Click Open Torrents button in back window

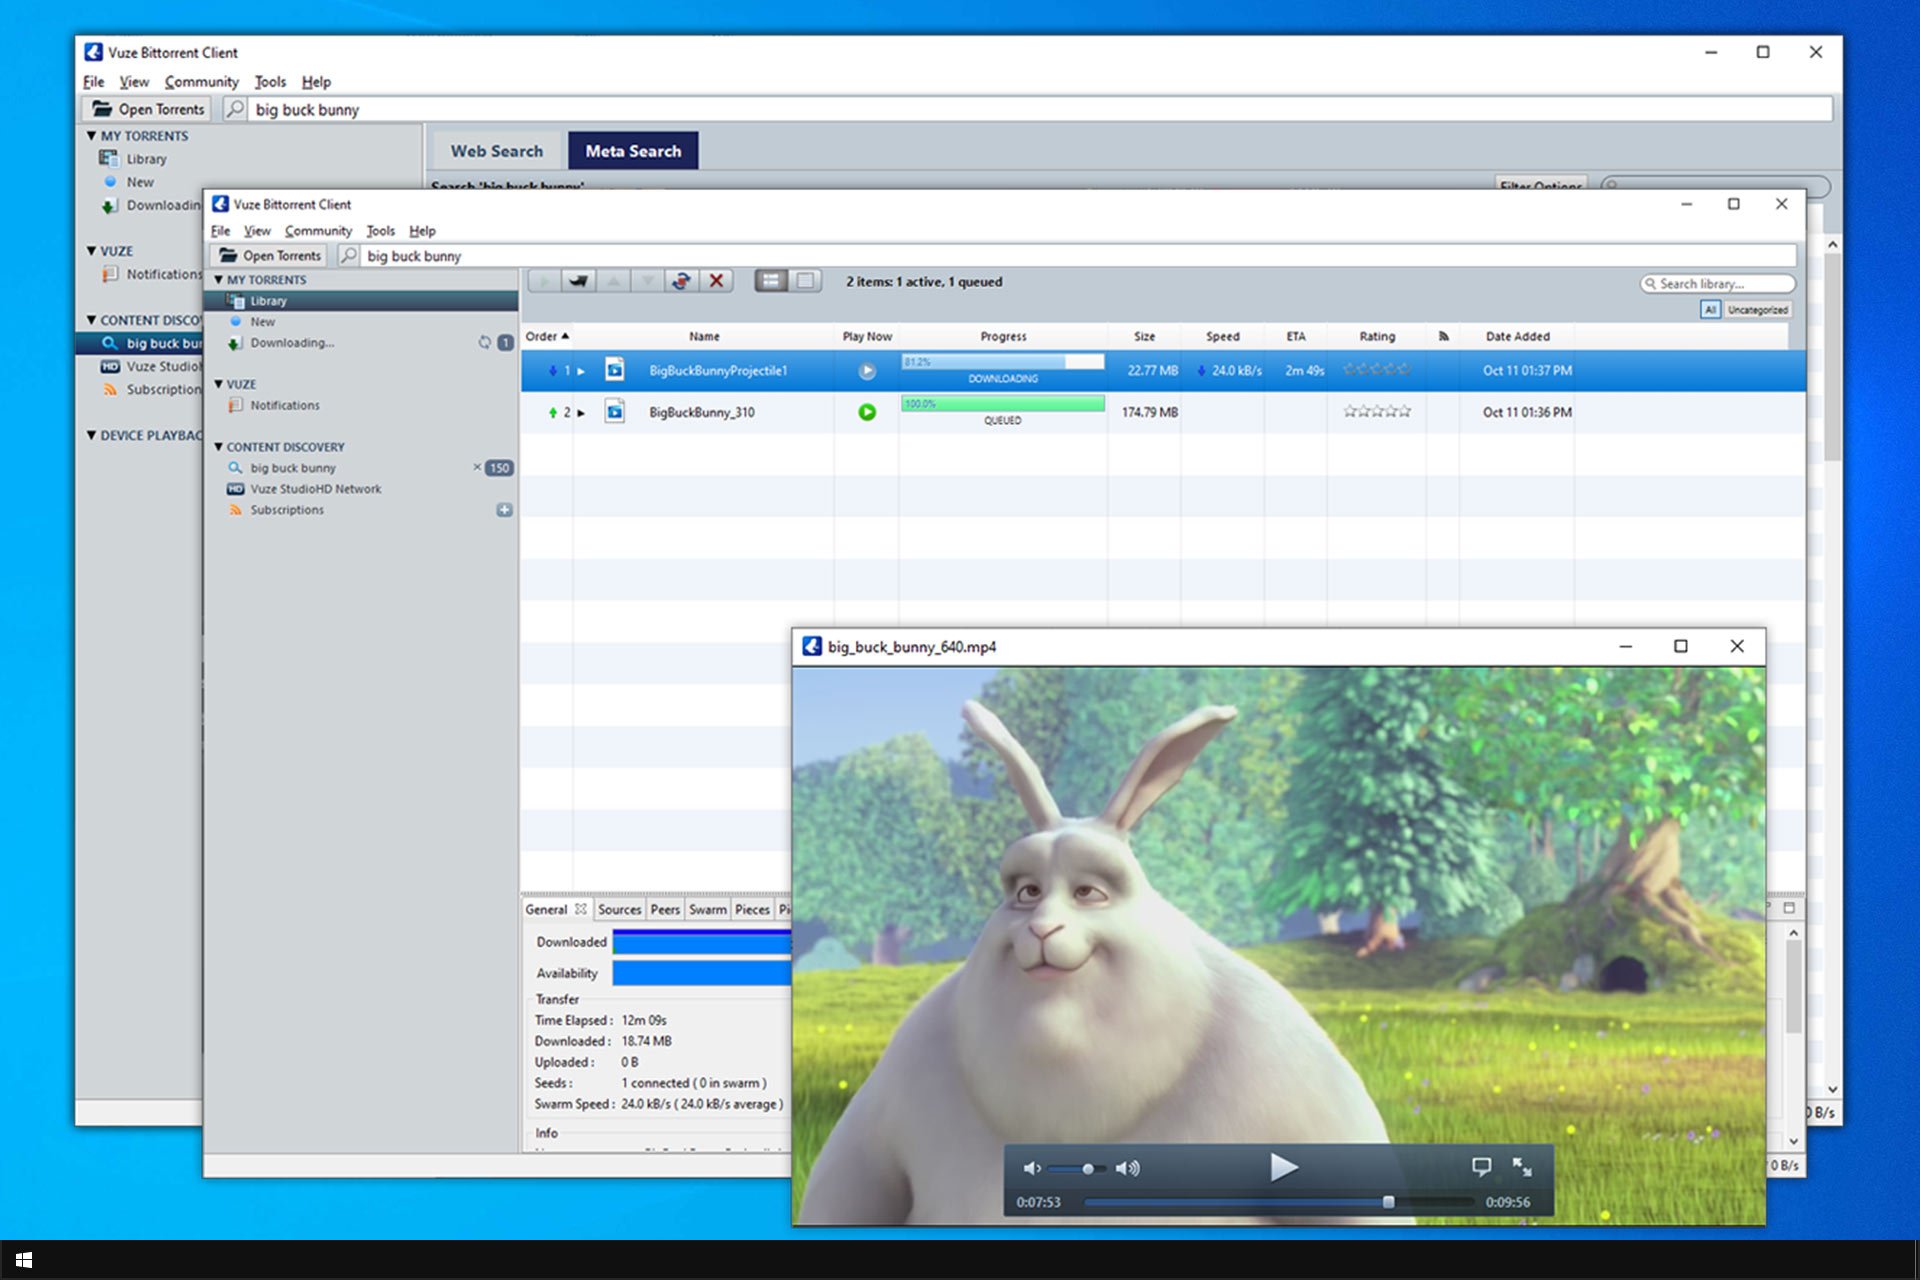(148, 109)
